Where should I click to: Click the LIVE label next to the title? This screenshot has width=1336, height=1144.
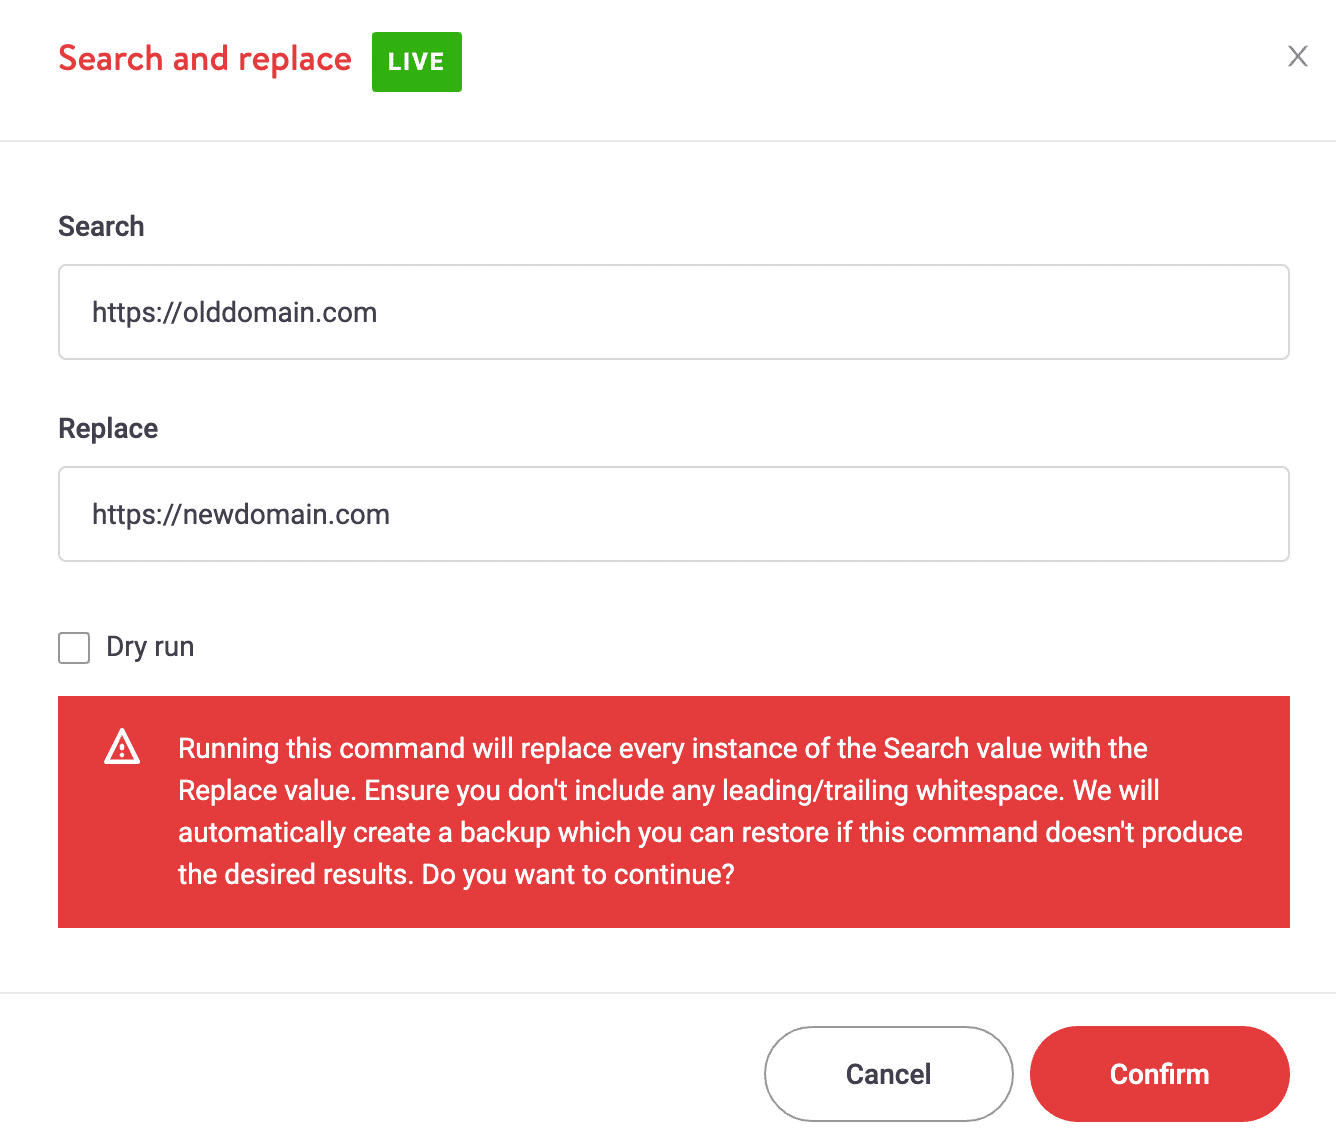click(416, 61)
